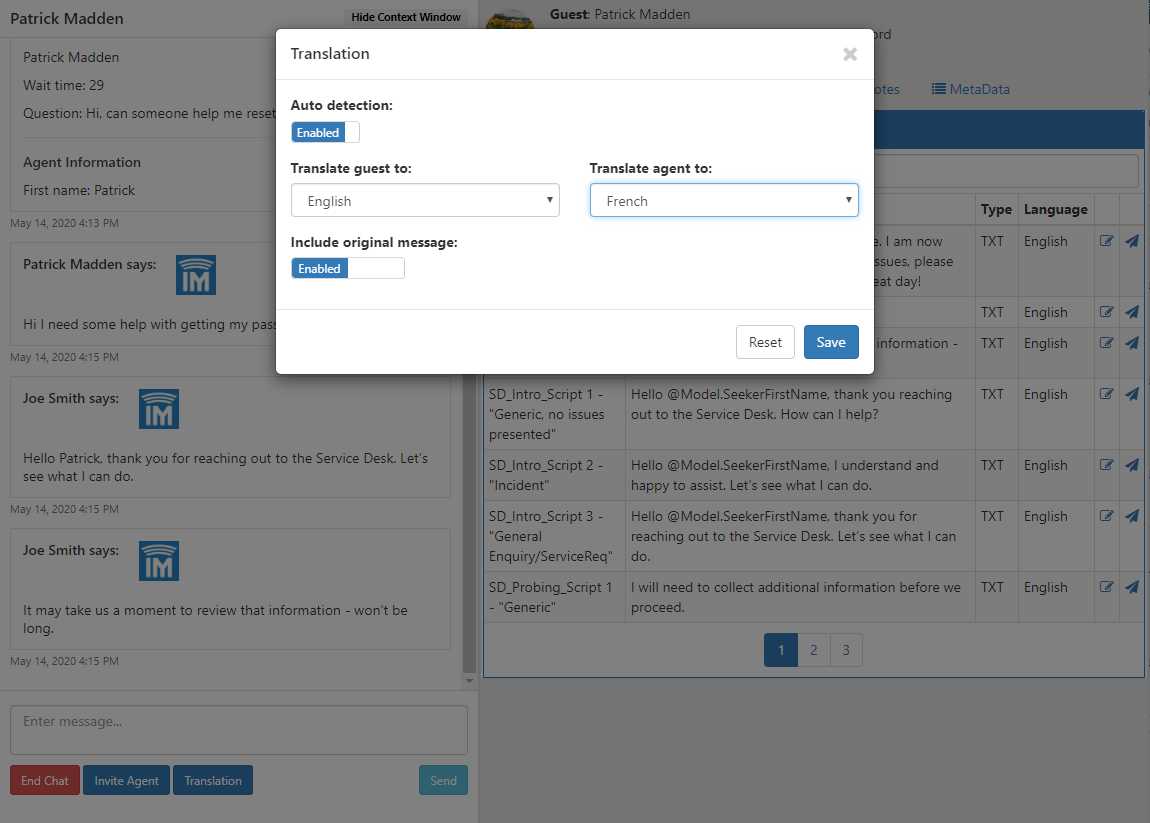Toggle Include original message switch
This screenshot has height=823, width=1150.
348,268
